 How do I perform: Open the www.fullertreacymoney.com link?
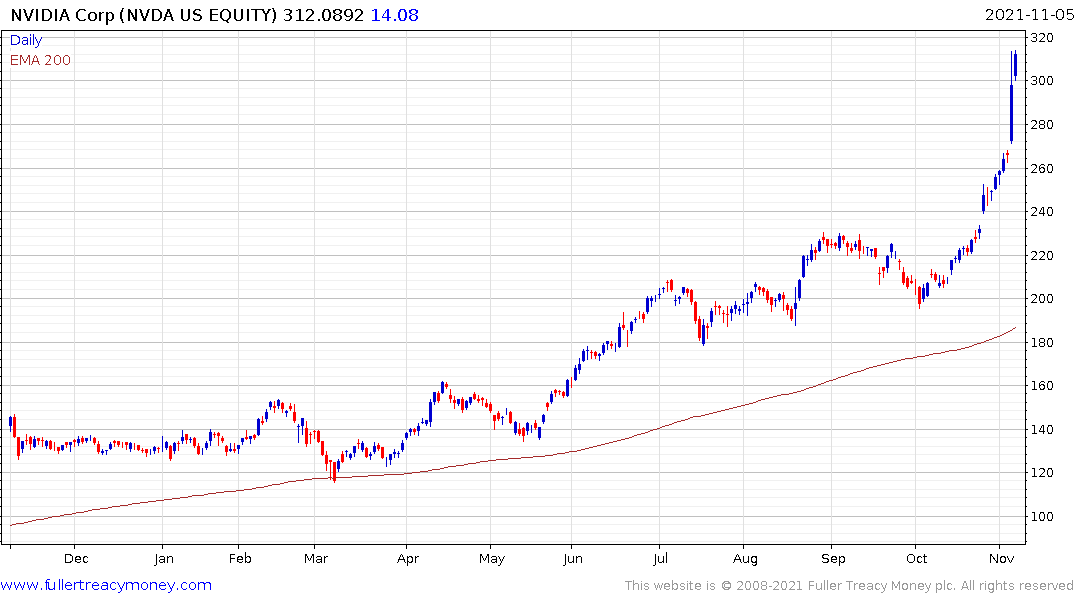pos(106,585)
